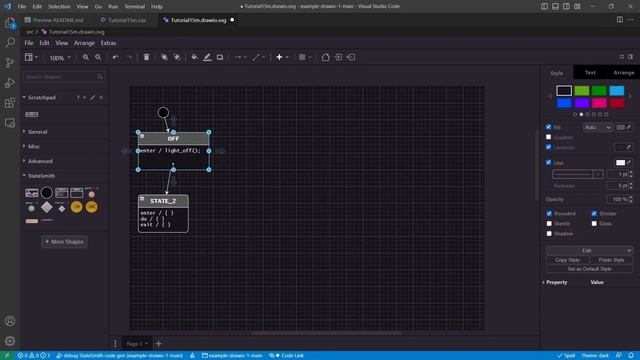Click the home-shaped icon in toolbar
The width and height of the screenshot is (640, 360).
click(x=325, y=57)
